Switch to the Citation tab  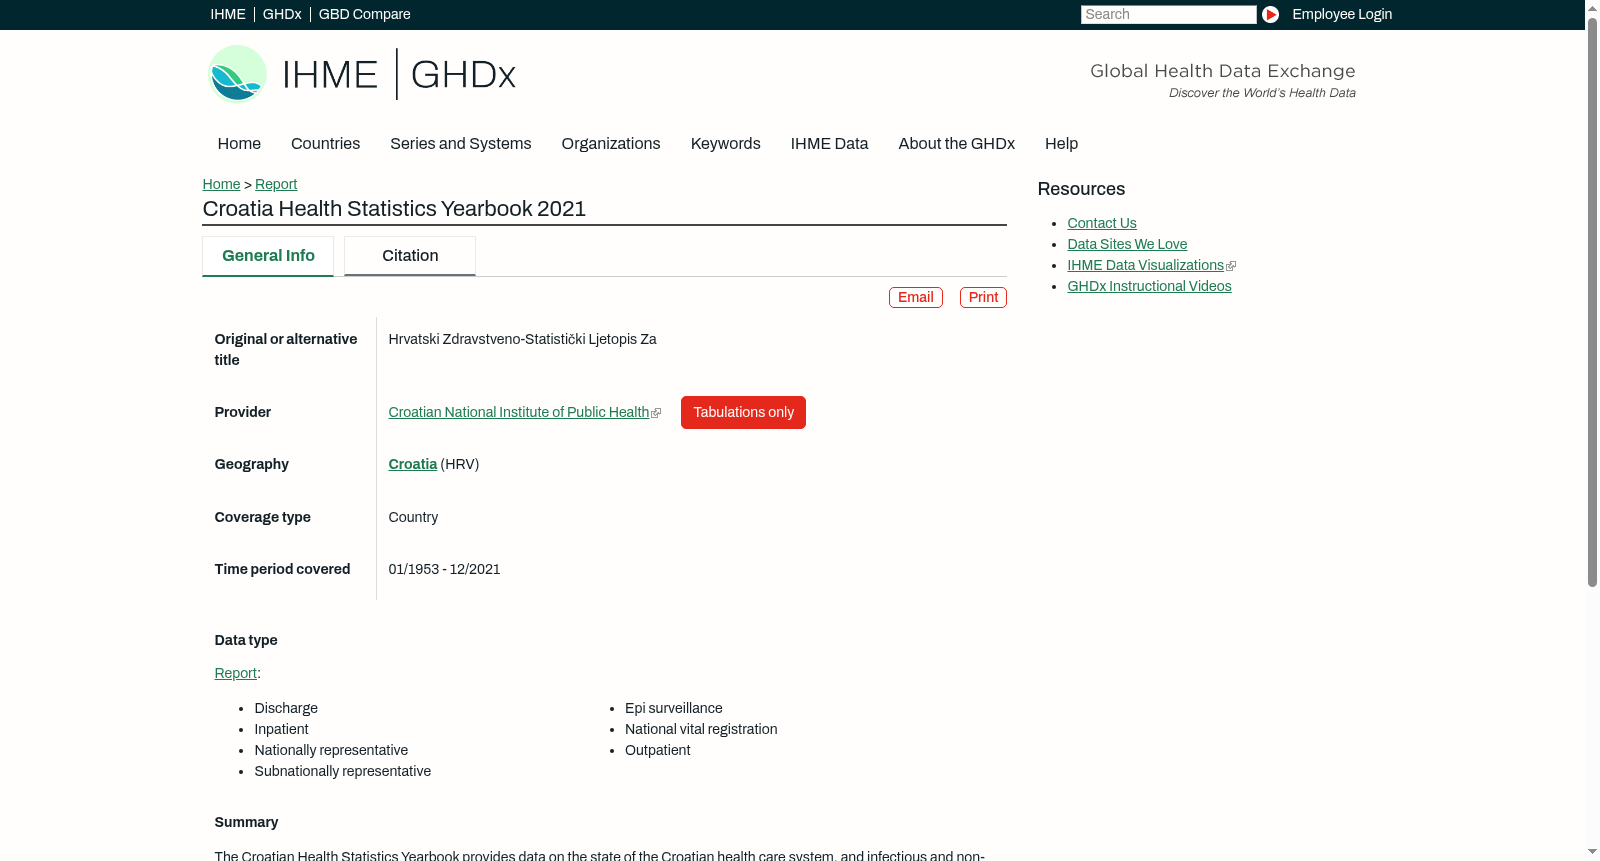coord(410,256)
